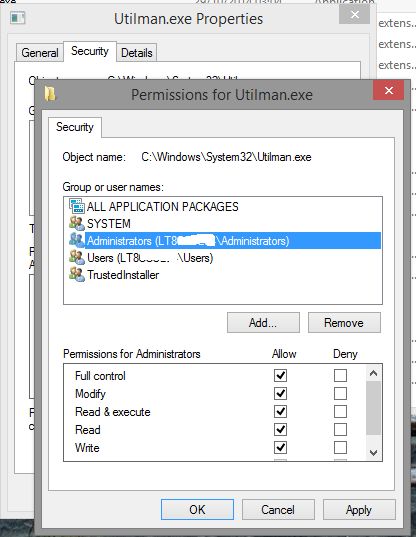Click the Read & execute permission label

point(113,412)
